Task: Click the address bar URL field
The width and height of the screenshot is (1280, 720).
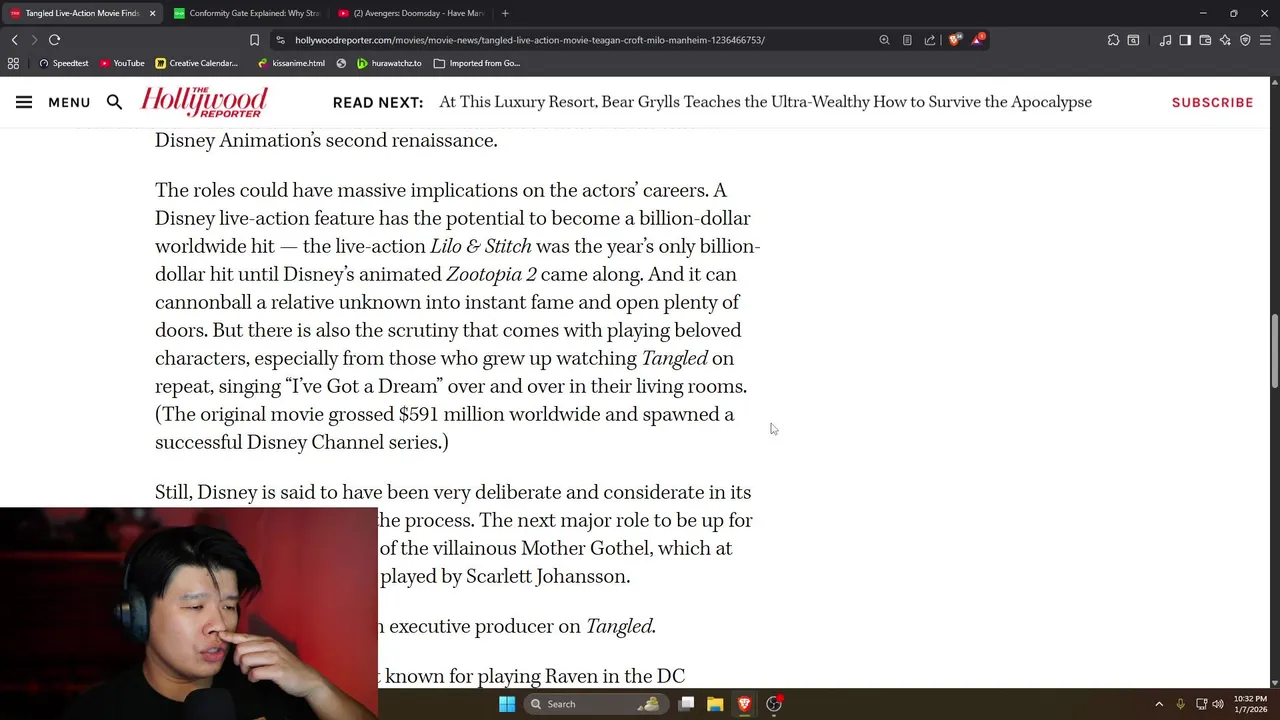Action: [580, 40]
